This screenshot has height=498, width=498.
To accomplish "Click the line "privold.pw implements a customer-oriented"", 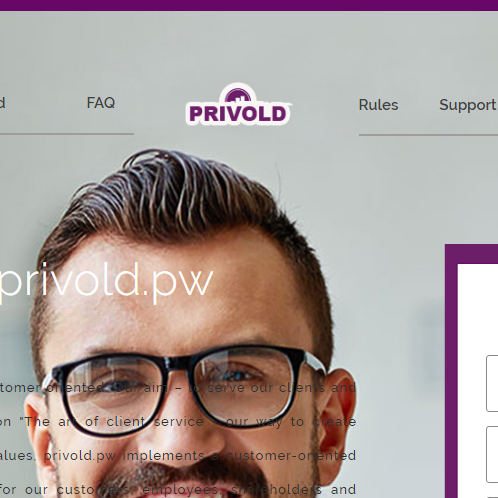I will (200, 456).
